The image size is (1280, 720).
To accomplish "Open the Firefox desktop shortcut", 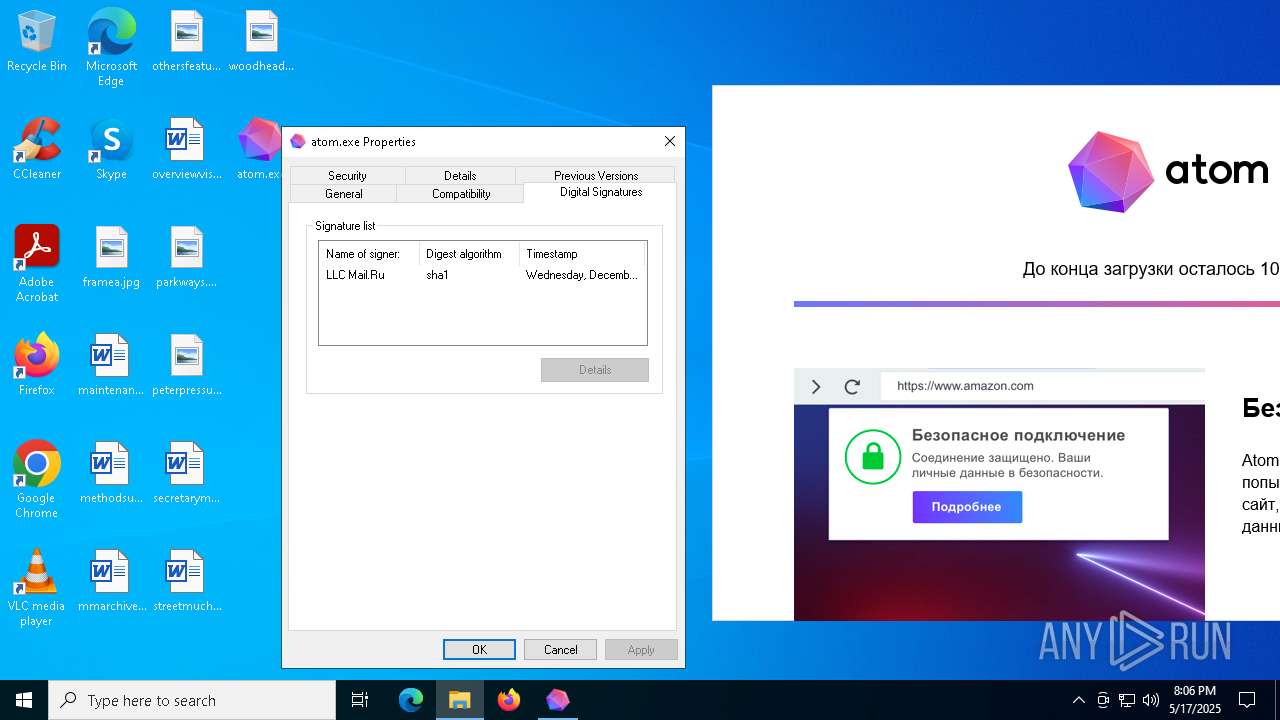I will 37,366.
